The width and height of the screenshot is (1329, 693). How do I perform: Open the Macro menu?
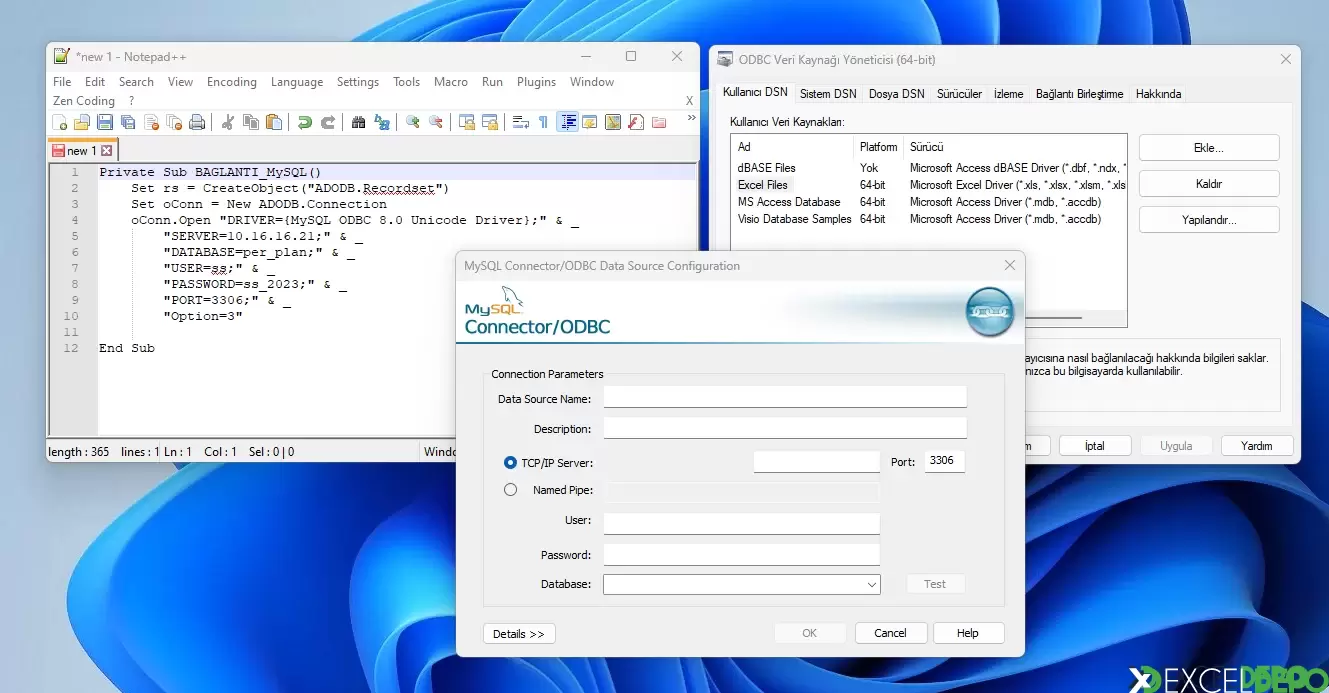pyautogui.click(x=451, y=82)
